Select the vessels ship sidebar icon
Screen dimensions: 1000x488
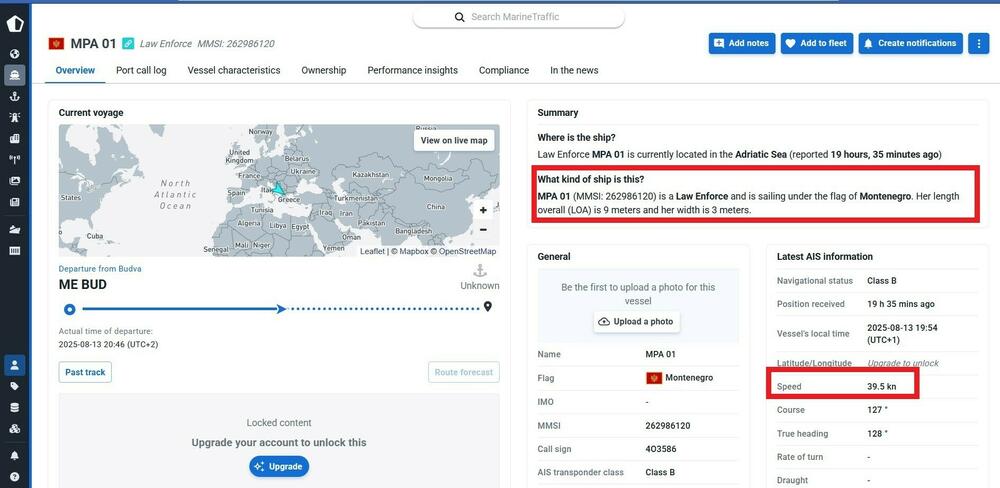[15, 75]
